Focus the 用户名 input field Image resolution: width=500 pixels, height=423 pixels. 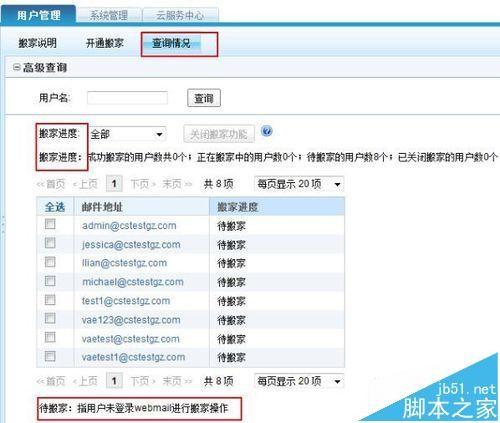(x=127, y=98)
